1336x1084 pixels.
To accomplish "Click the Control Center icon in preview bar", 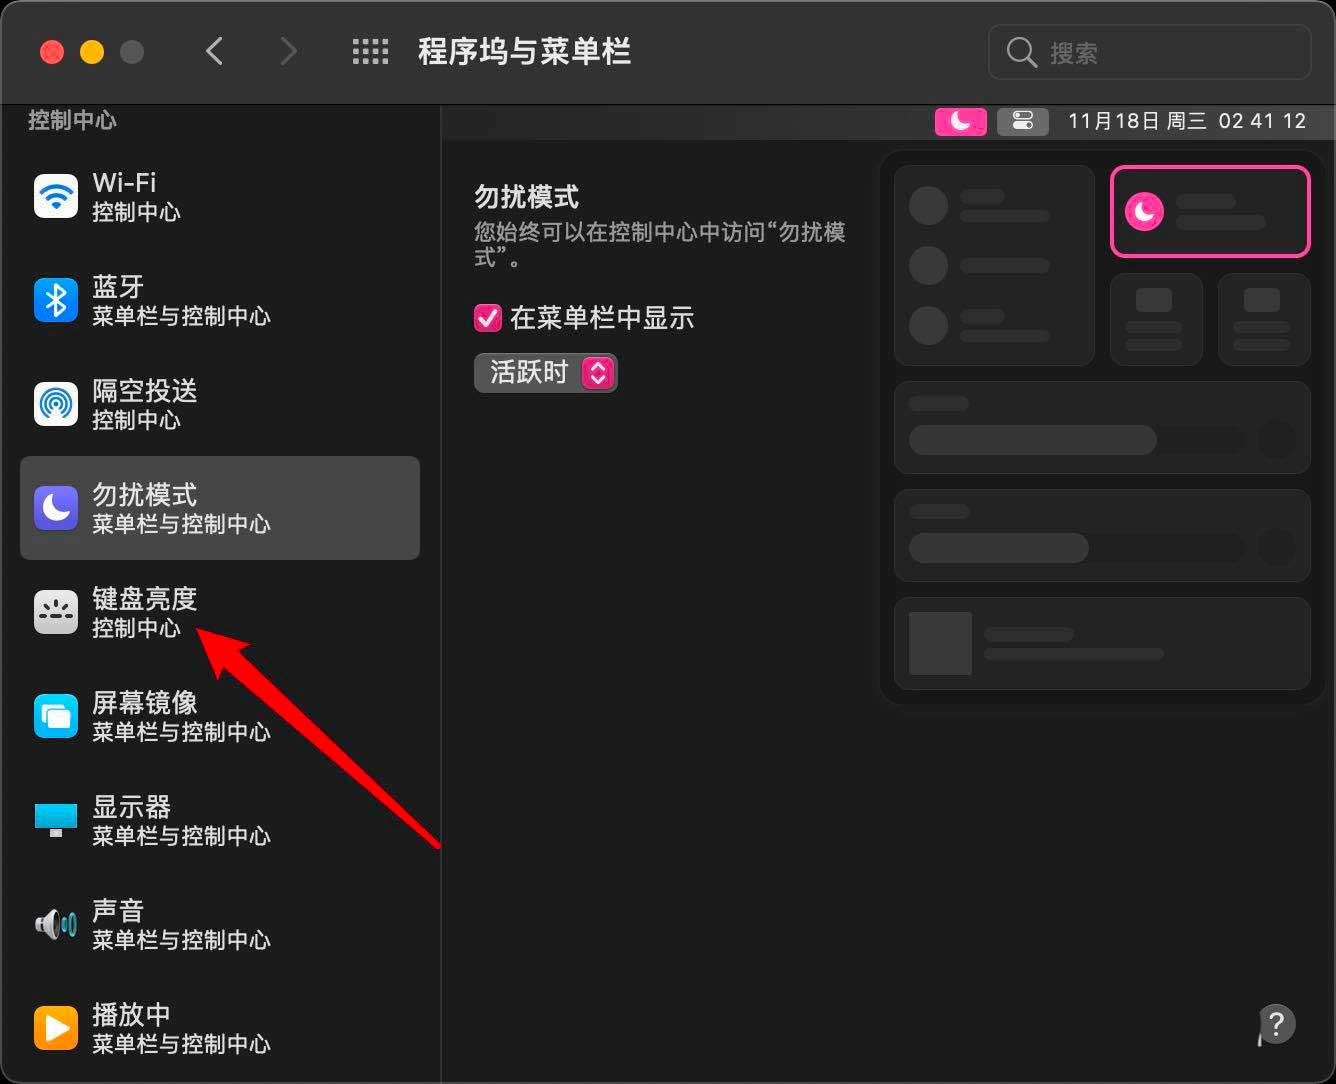I will [1023, 121].
